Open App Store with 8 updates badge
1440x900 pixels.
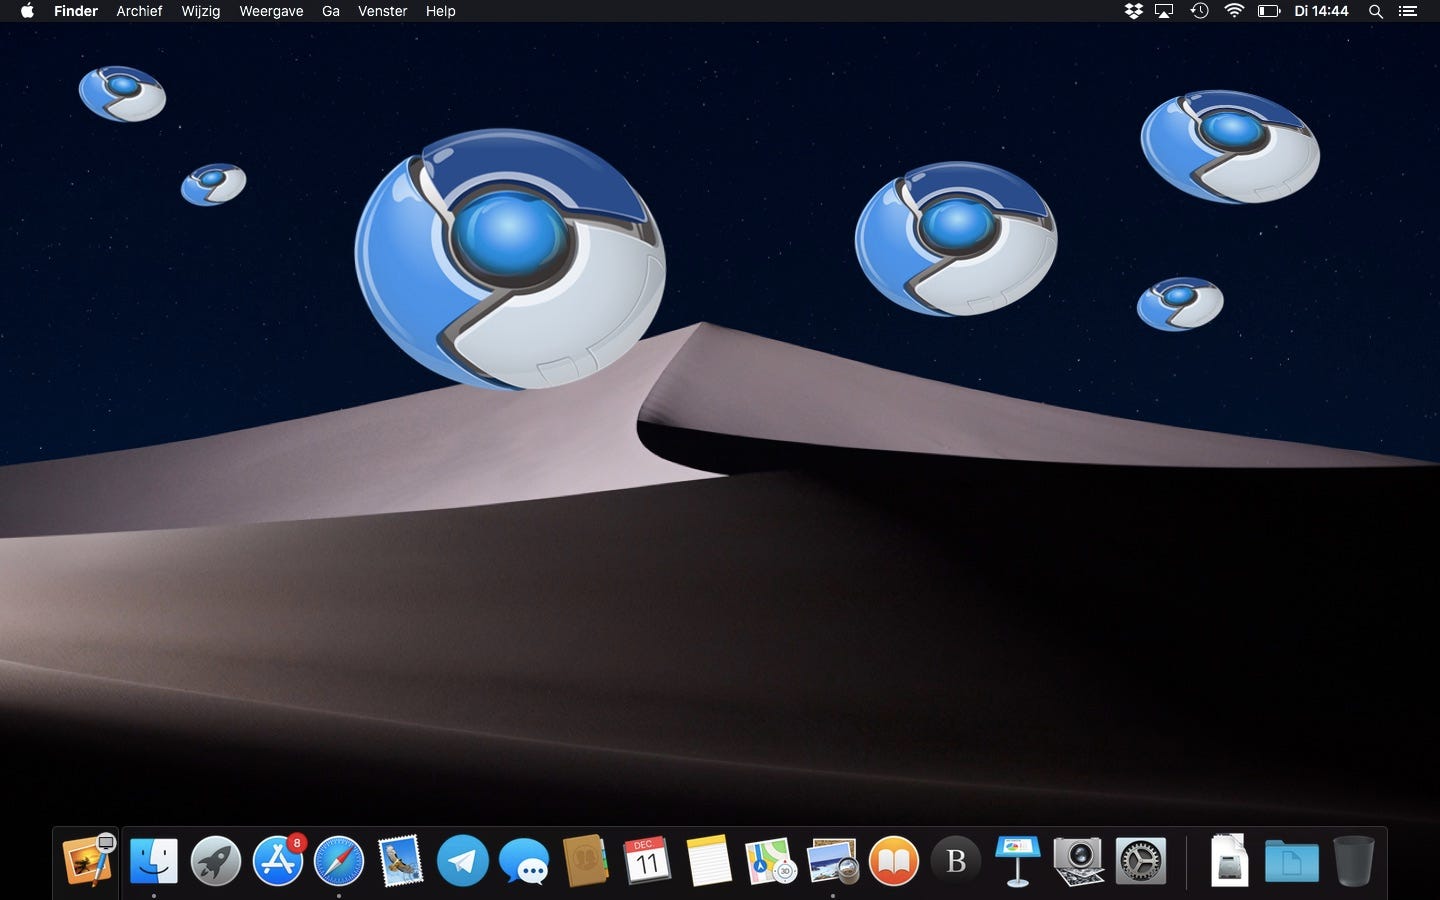(x=278, y=861)
